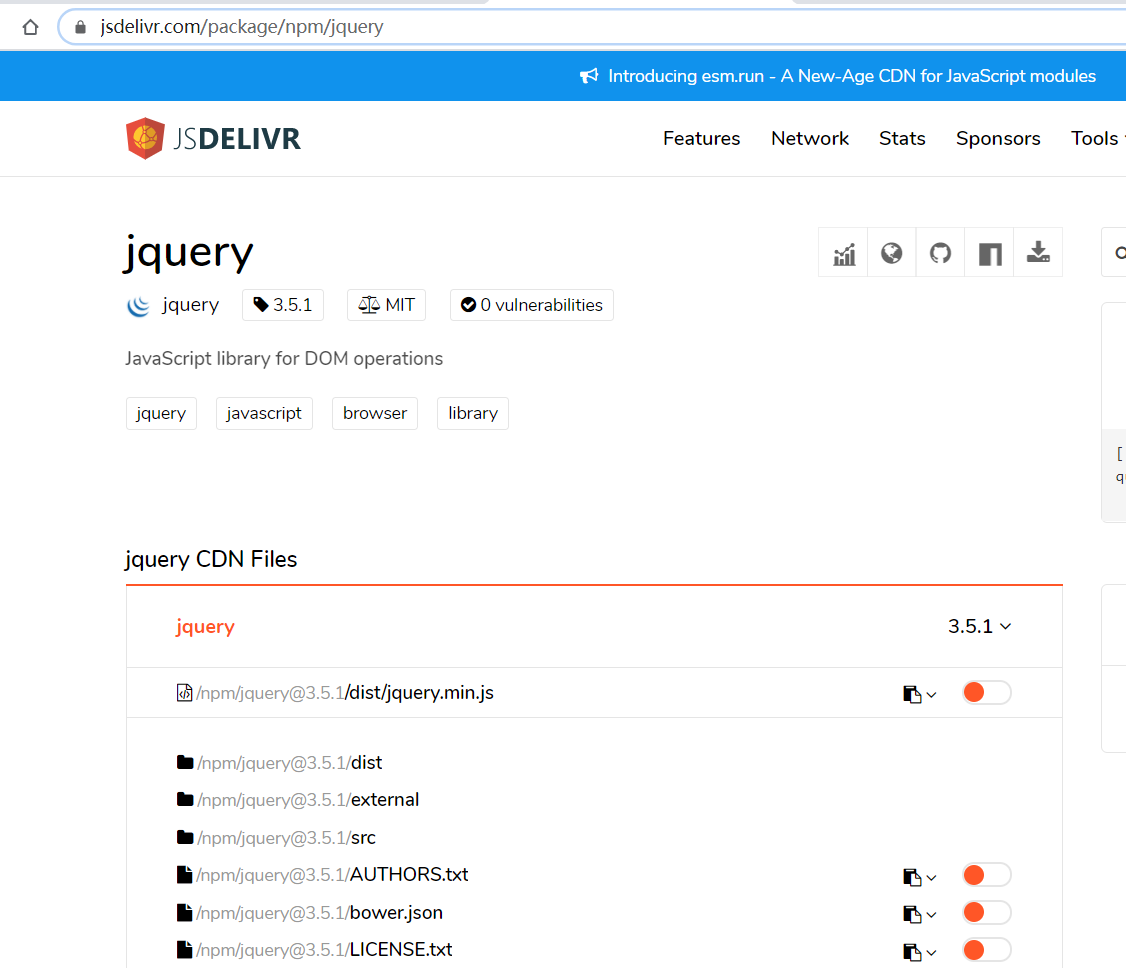Open the Stats menu item
The height and width of the screenshot is (968, 1126).
point(902,138)
